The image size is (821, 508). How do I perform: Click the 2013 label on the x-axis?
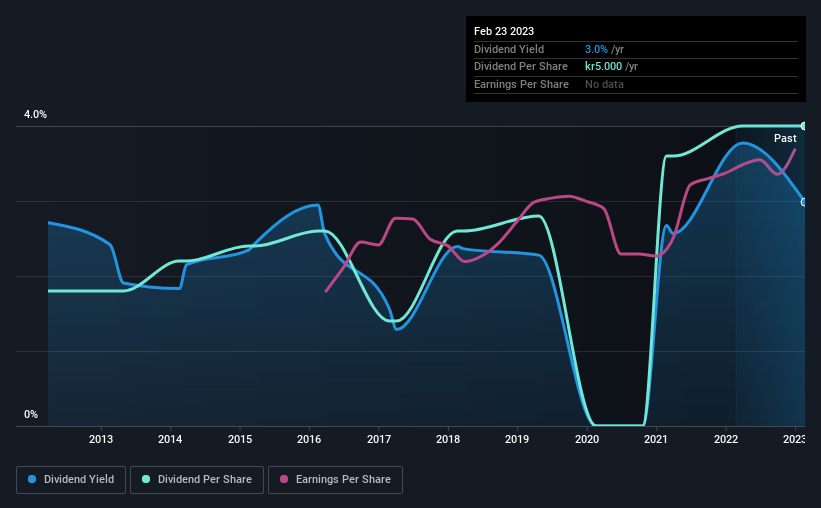click(x=101, y=439)
